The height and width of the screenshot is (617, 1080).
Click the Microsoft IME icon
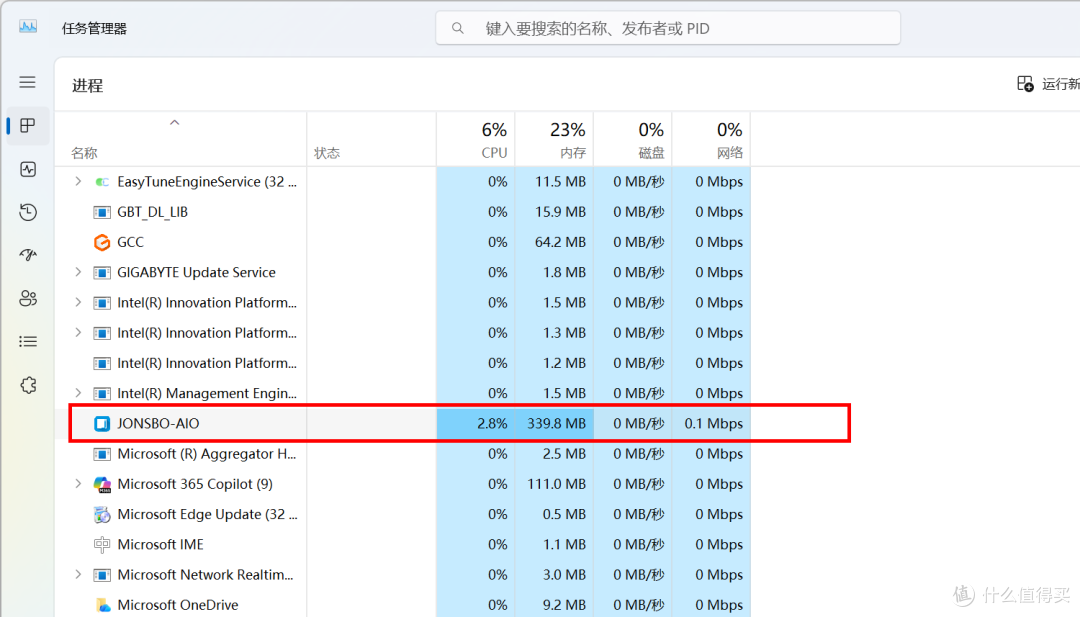point(102,545)
